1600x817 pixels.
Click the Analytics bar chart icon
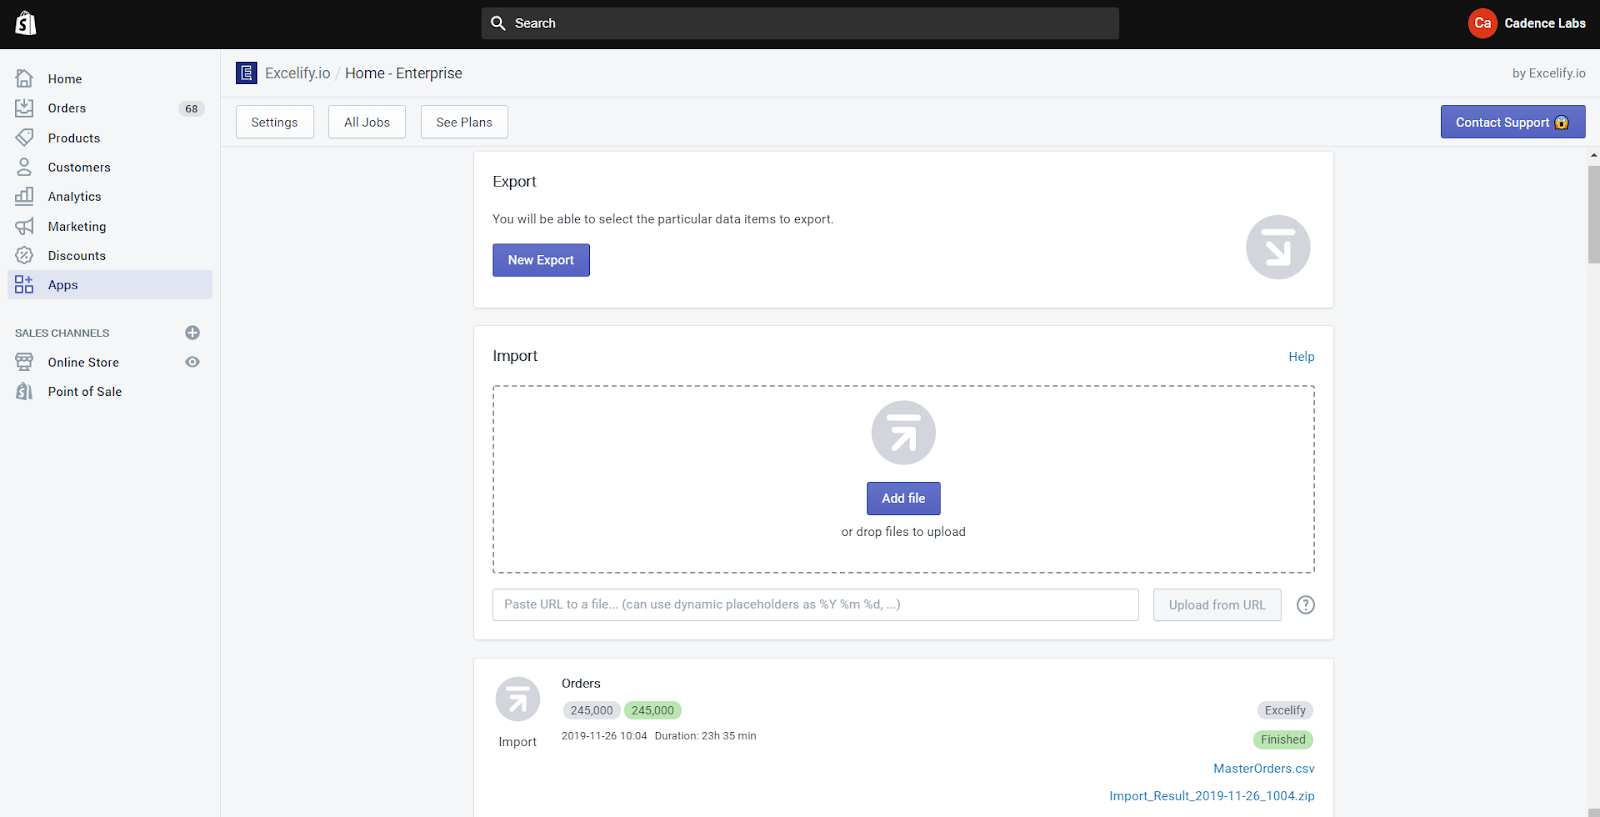[24, 196]
